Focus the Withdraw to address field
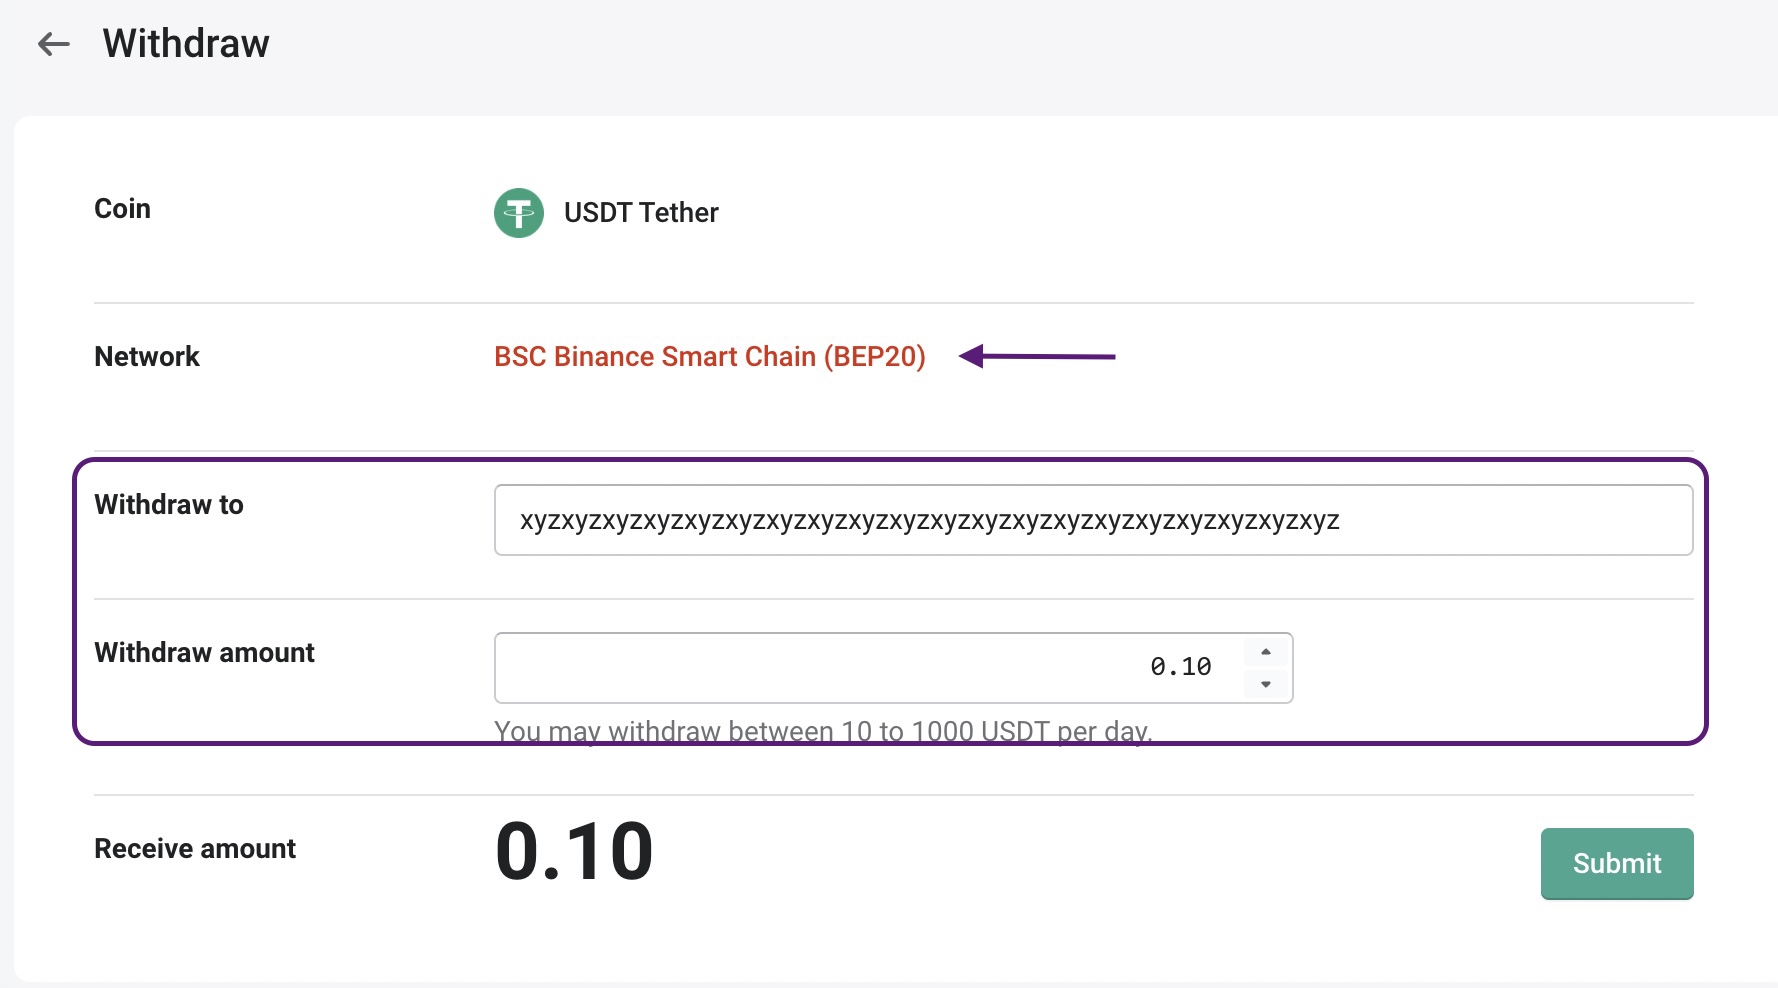This screenshot has width=1778, height=988. 1093,520
